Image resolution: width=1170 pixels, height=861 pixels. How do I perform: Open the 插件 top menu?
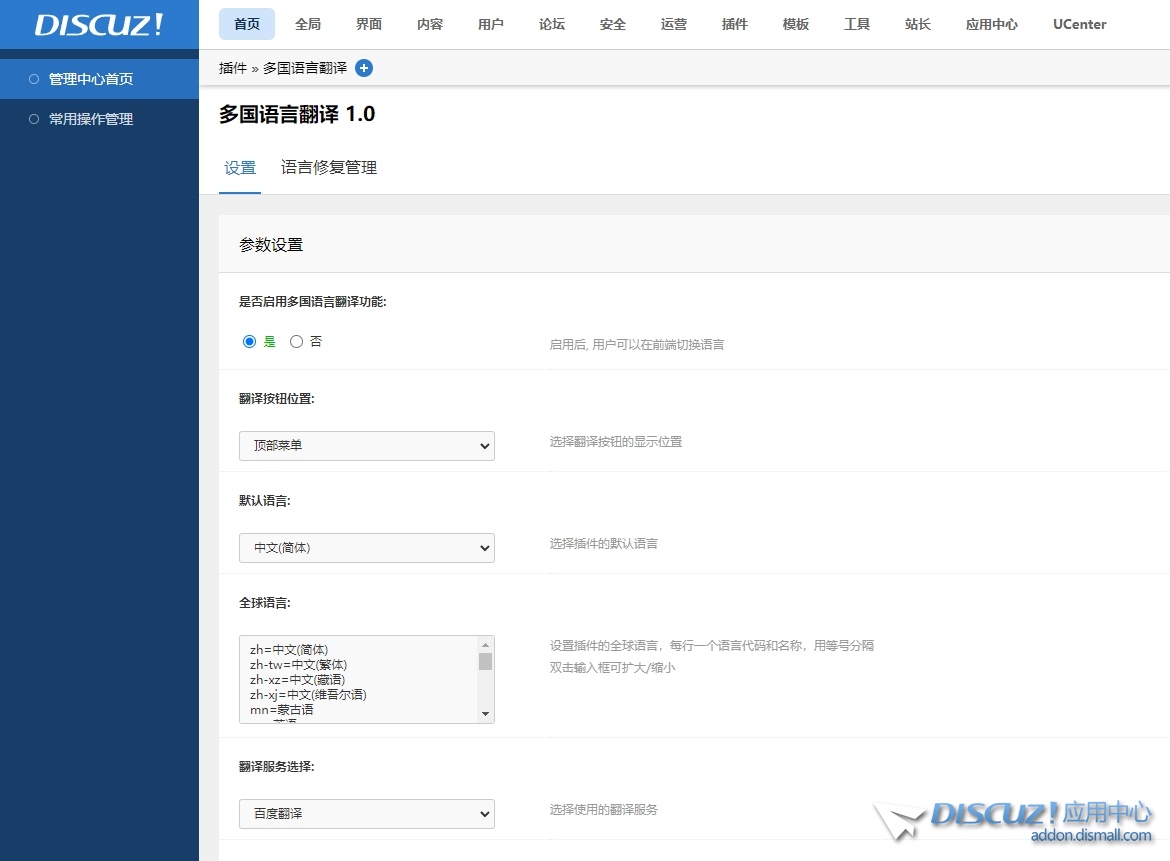click(735, 24)
